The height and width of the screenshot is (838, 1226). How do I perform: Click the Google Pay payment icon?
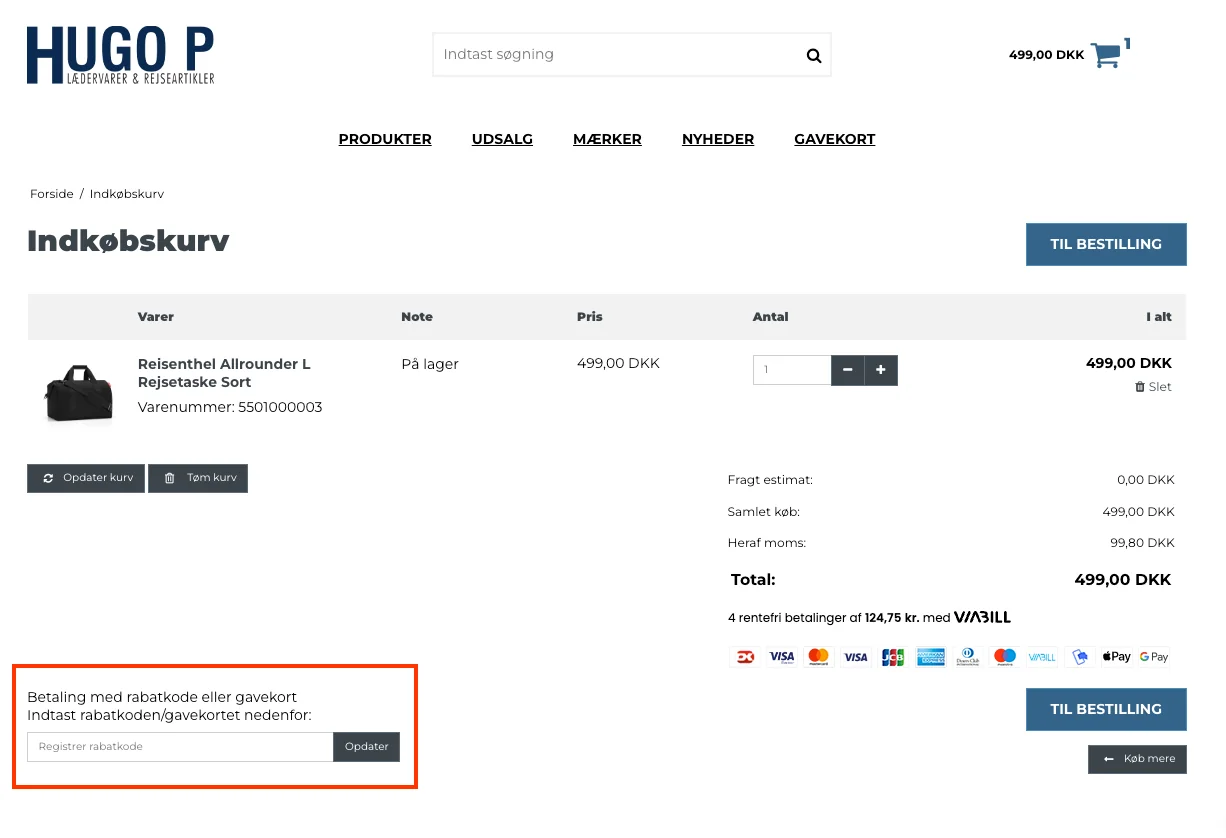[x=1154, y=657]
